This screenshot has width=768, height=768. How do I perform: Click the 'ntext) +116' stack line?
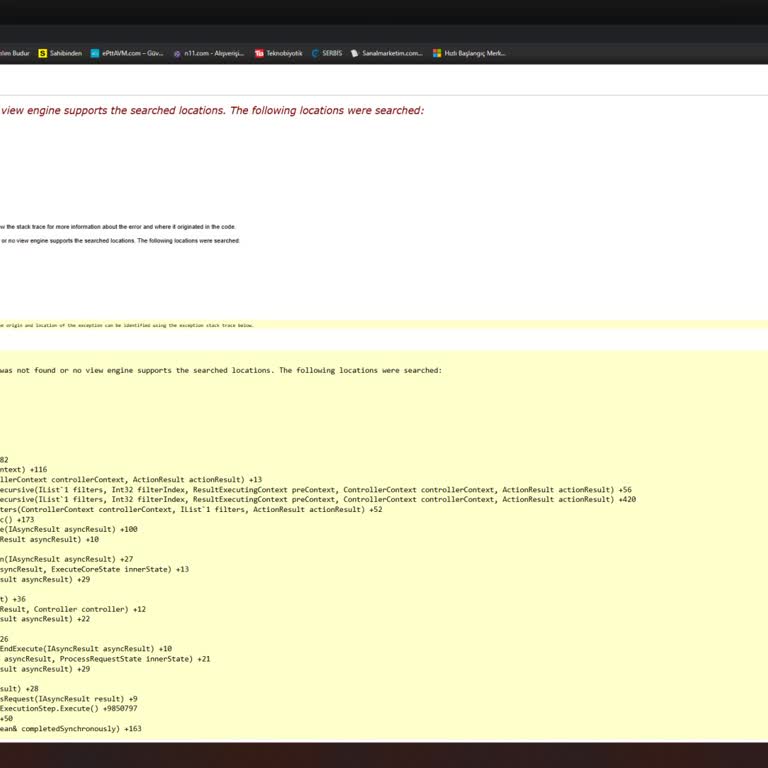(x=24, y=469)
